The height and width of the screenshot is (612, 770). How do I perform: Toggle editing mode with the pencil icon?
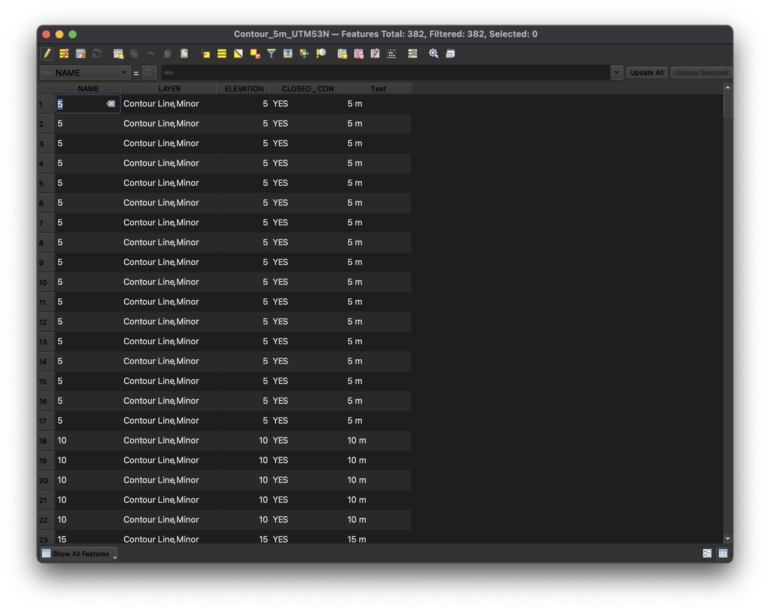(46, 53)
